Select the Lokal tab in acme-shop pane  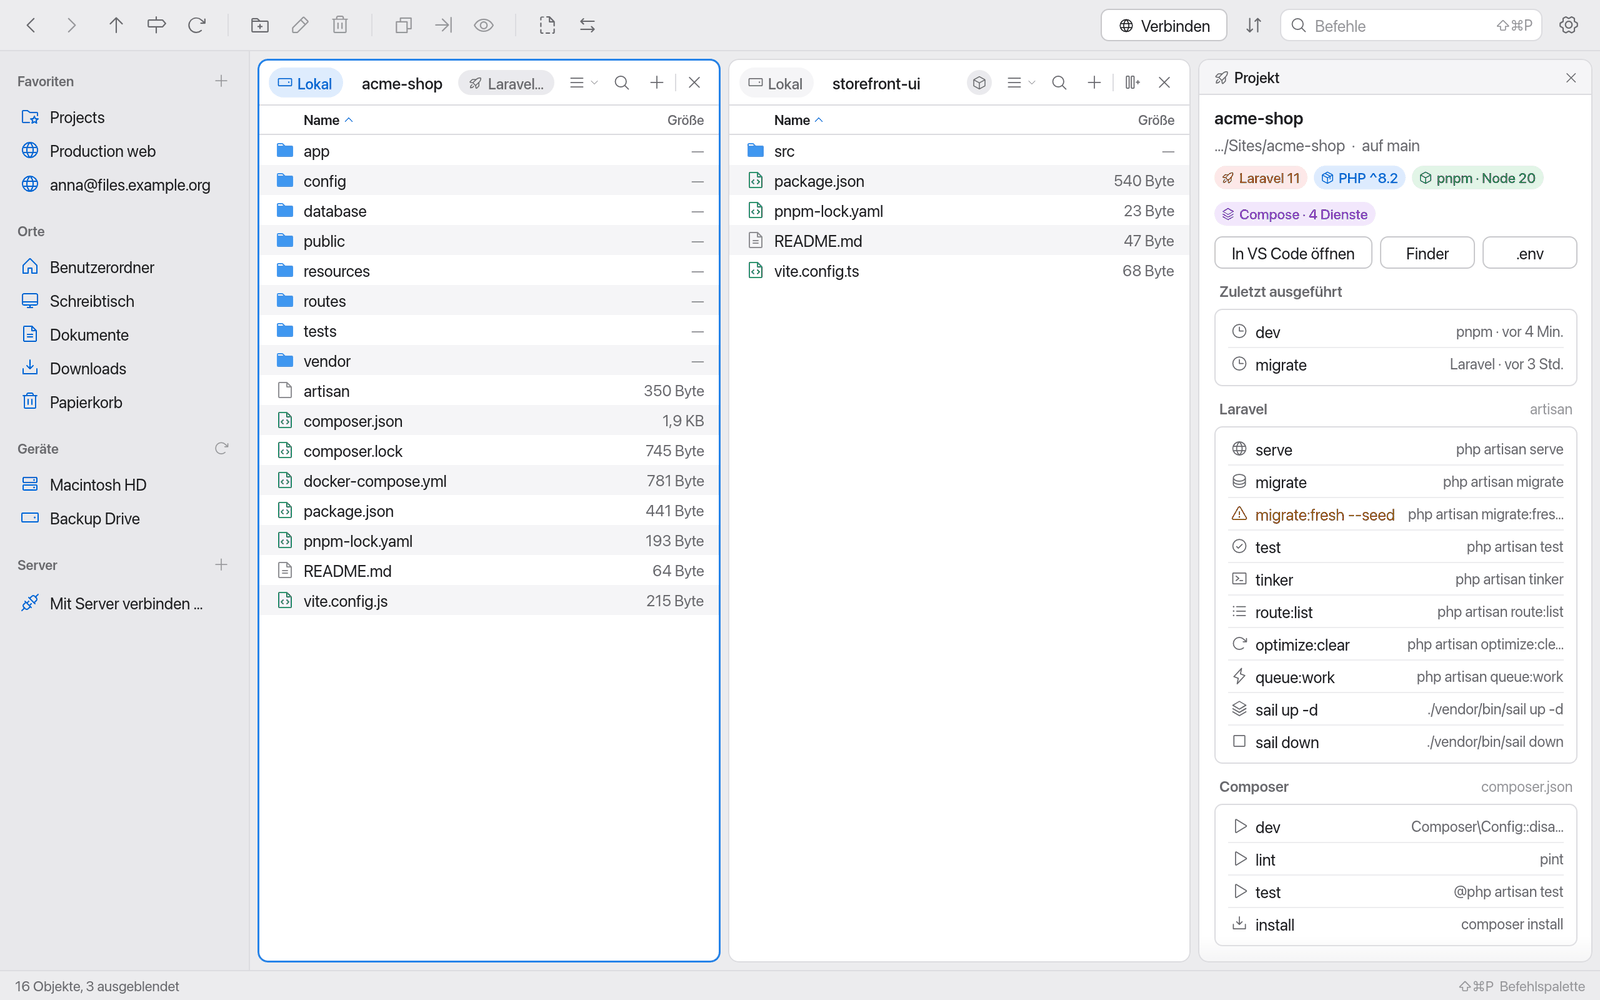pyautogui.click(x=305, y=83)
